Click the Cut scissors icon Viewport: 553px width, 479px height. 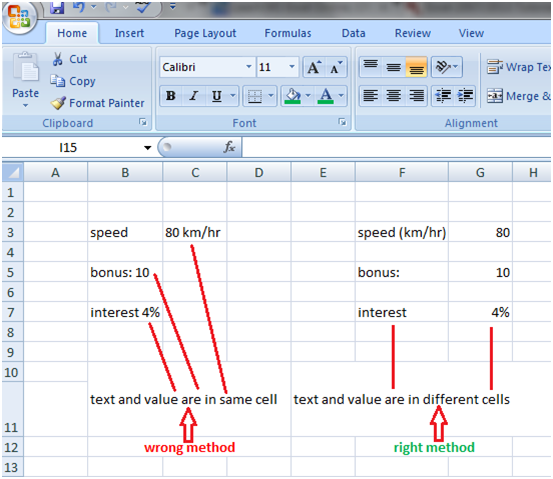point(57,59)
